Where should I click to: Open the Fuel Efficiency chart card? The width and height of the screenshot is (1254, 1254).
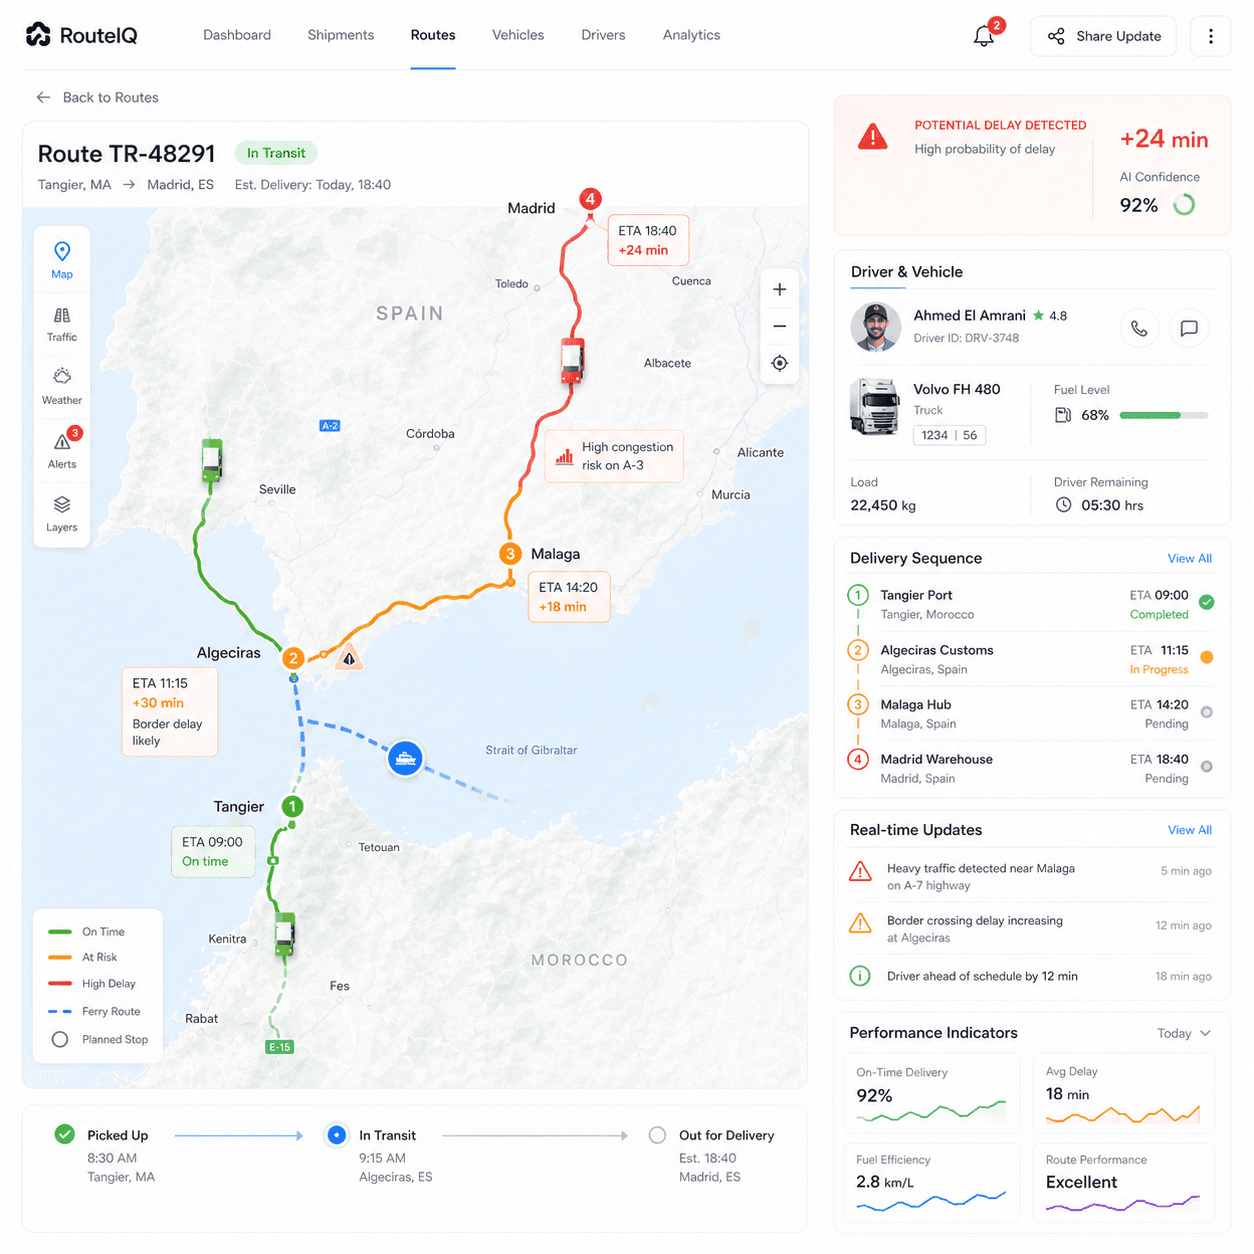[932, 1182]
